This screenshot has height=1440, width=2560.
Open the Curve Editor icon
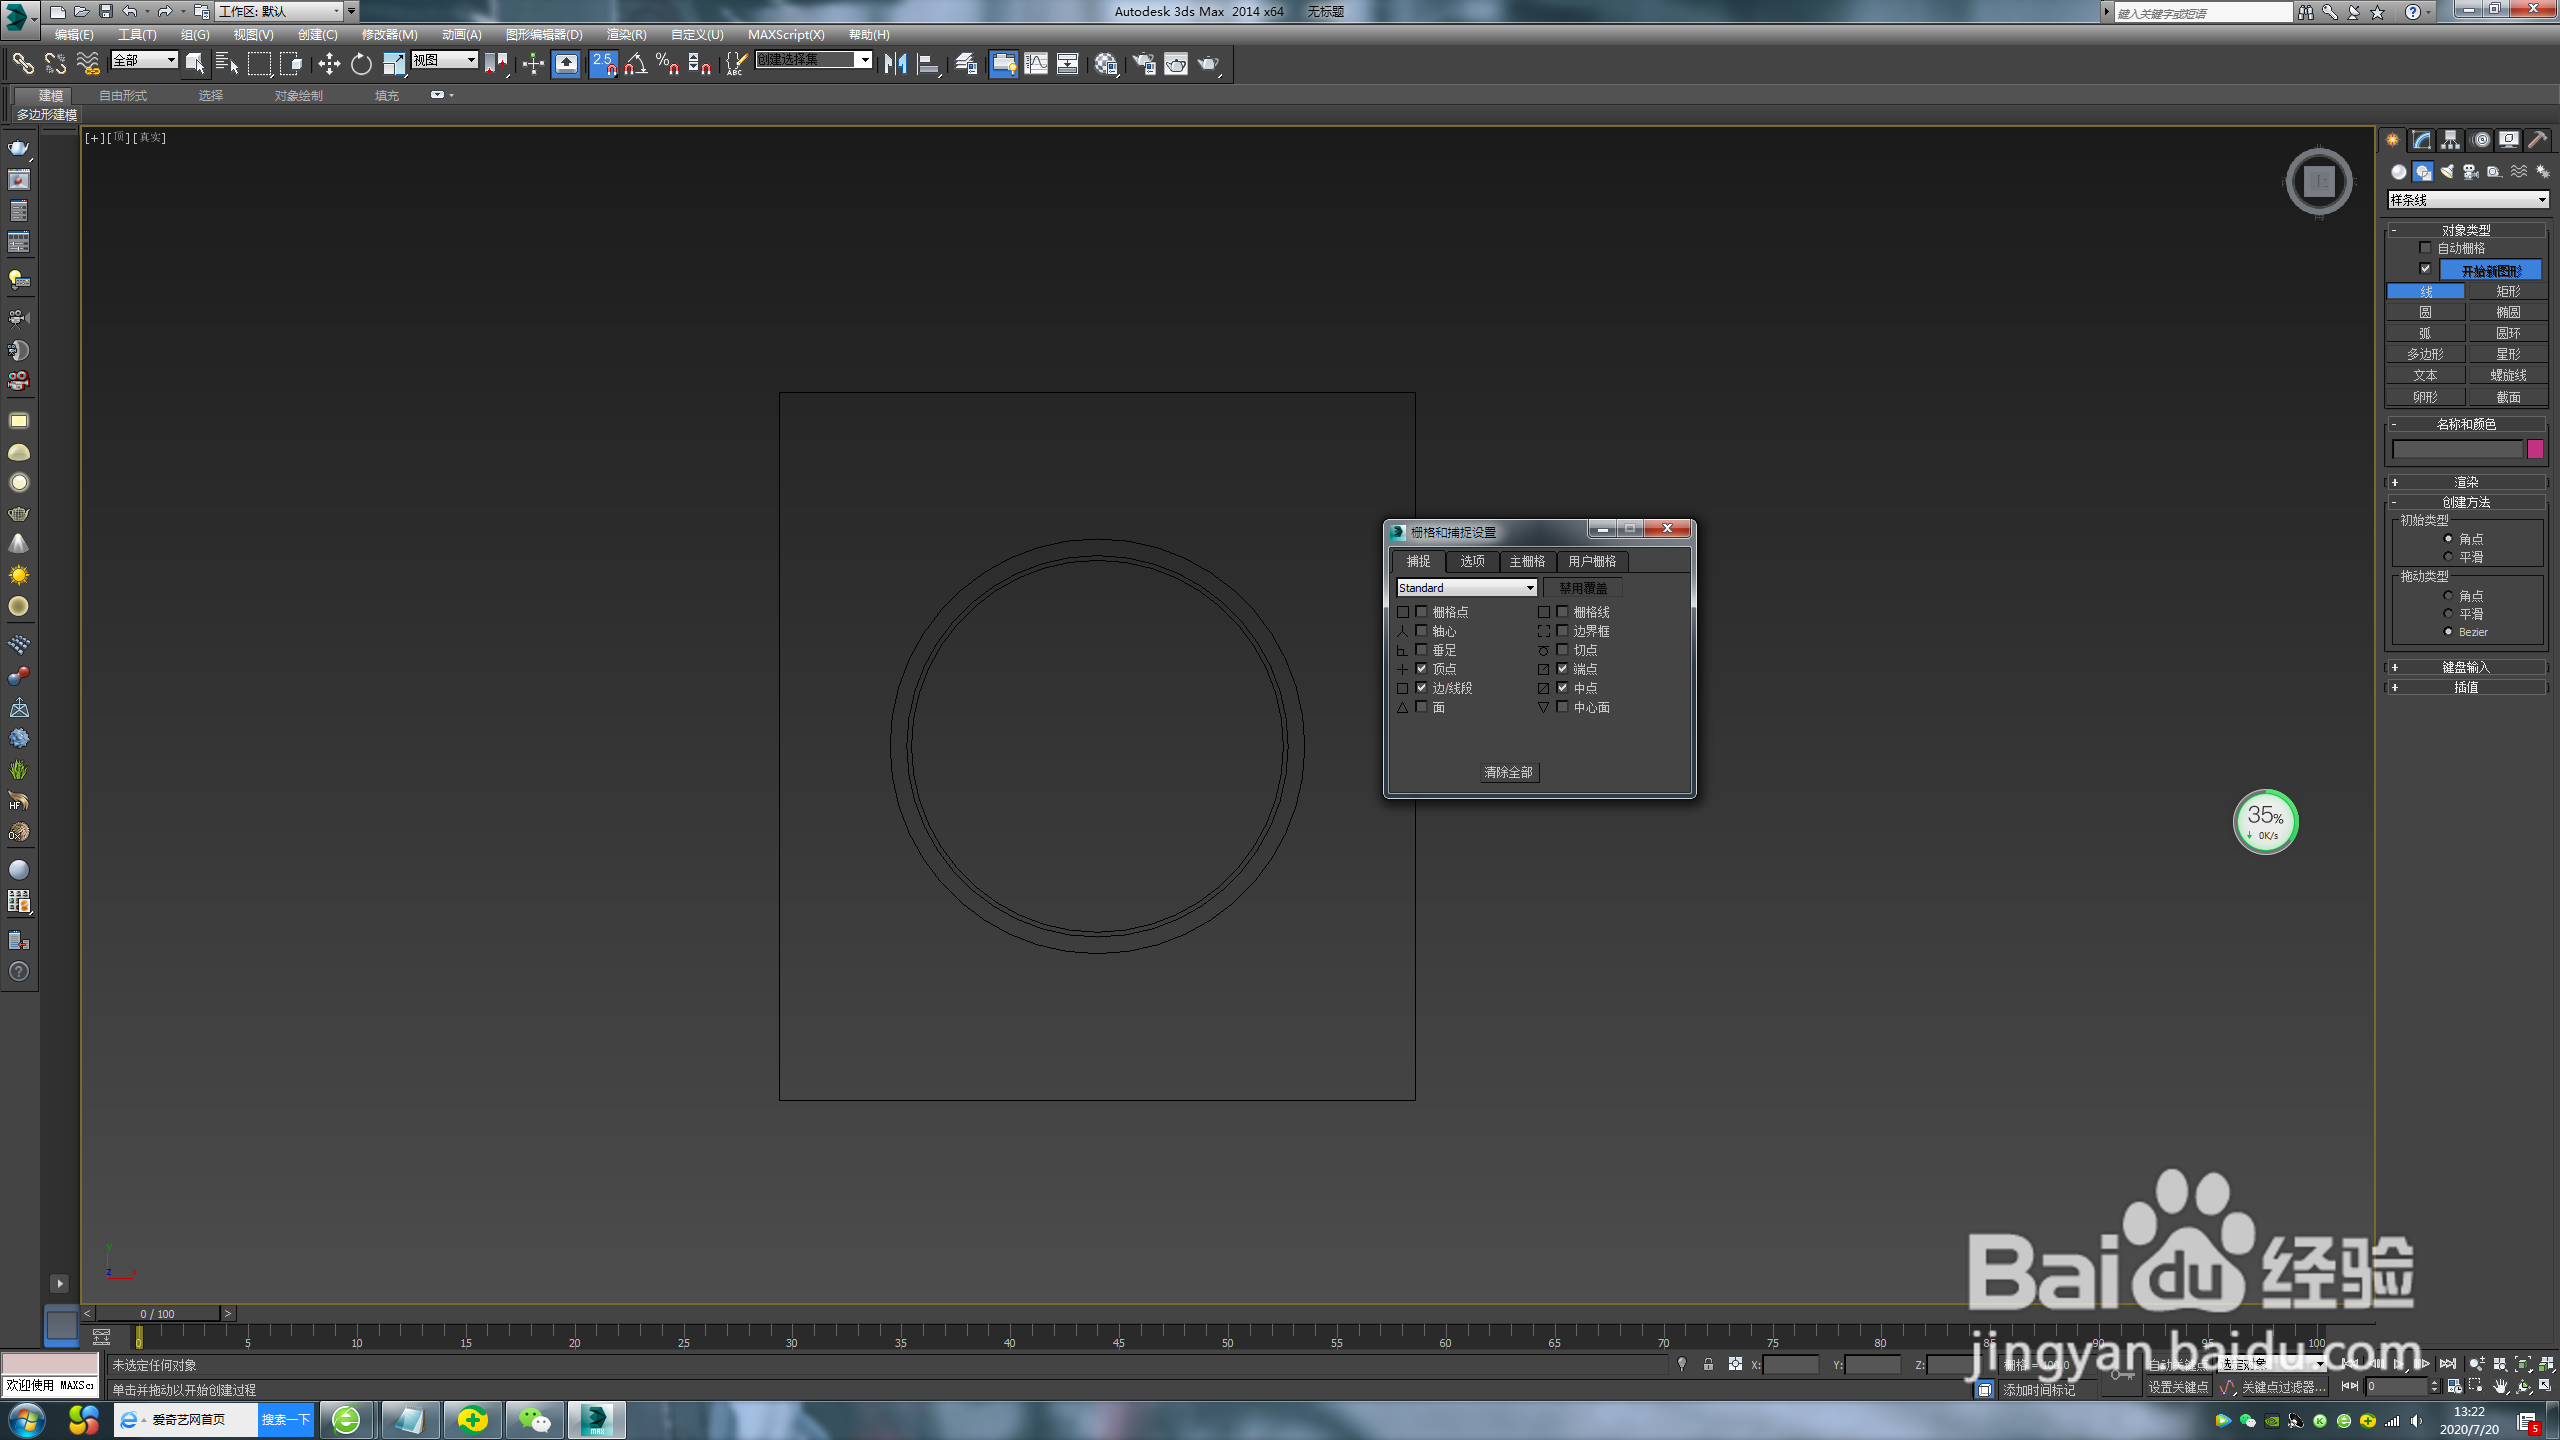click(x=1036, y=64)
